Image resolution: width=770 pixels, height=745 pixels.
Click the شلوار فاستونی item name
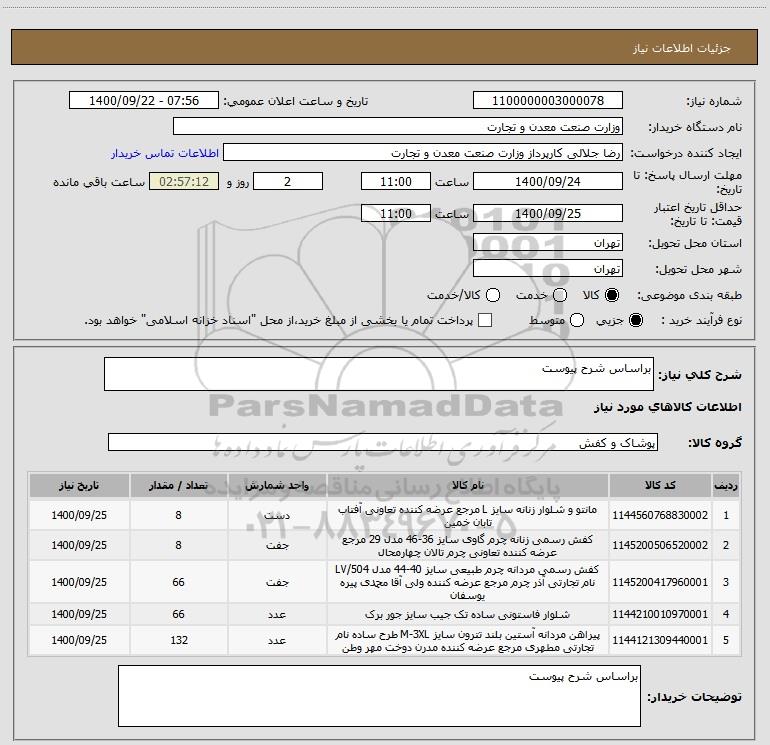(468, 614)
